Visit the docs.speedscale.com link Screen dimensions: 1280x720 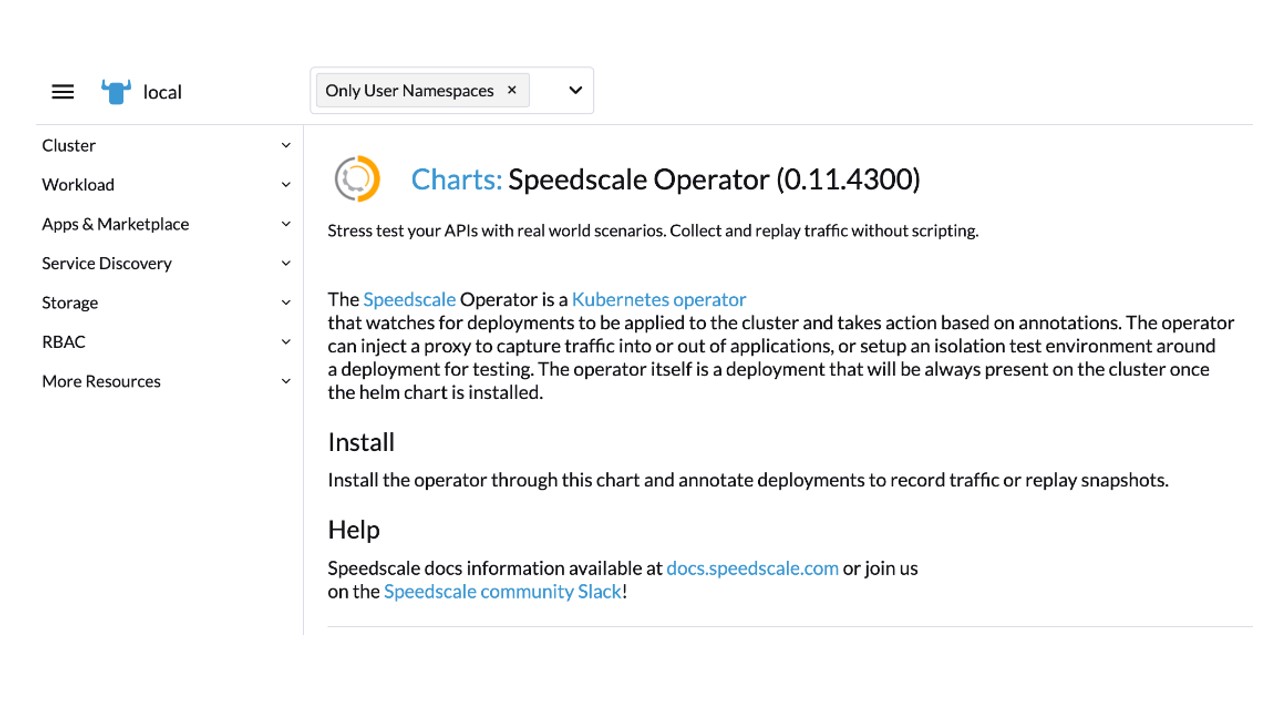(x=752, y=568)
